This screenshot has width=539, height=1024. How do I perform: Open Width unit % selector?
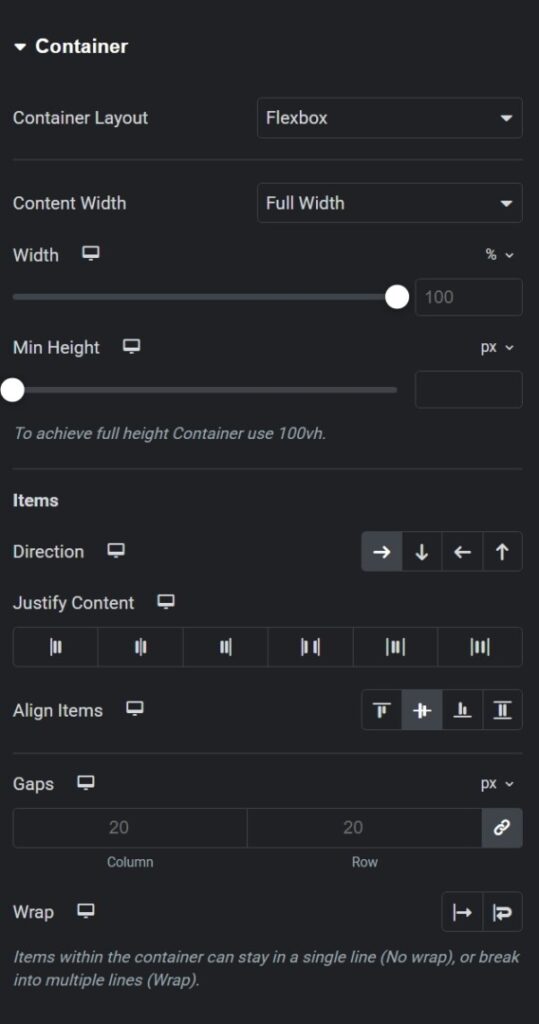point(499,255)
